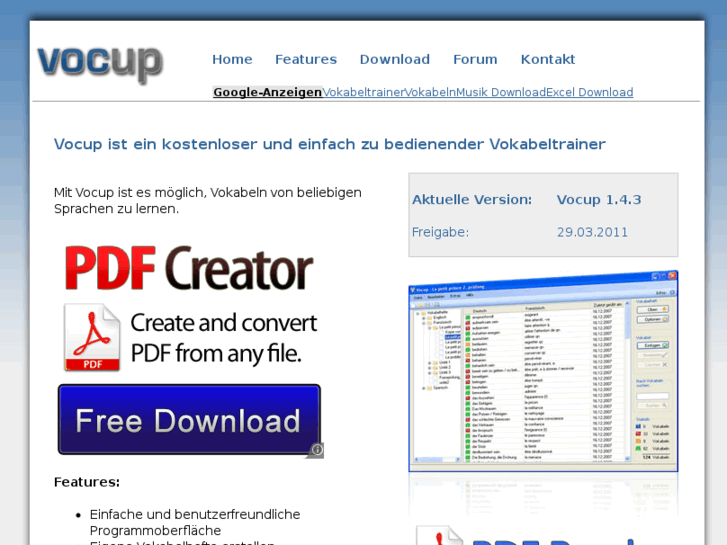The image size is (727, 545).
Task: Open the Home menu item
Action: pos(232,59)
